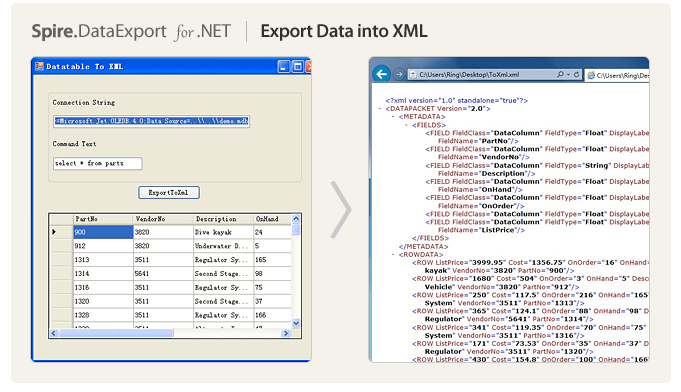This screenshot has height=392, width=681.
Task: Click the closing </FIELDS> tag
Action: pyautogui.click(x=430, y=238)
